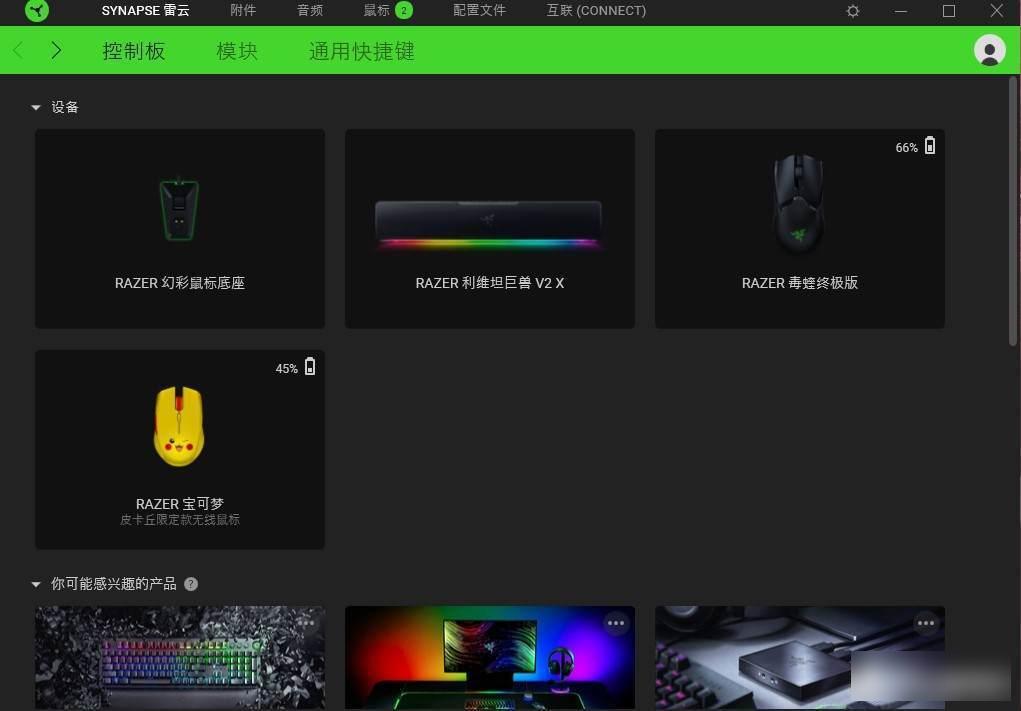This screenshot has height=711, width=1021.
Task: Switch to the SYNAPSE 雷云 tab
Action: pyautogui.click(x=146, y=10)
